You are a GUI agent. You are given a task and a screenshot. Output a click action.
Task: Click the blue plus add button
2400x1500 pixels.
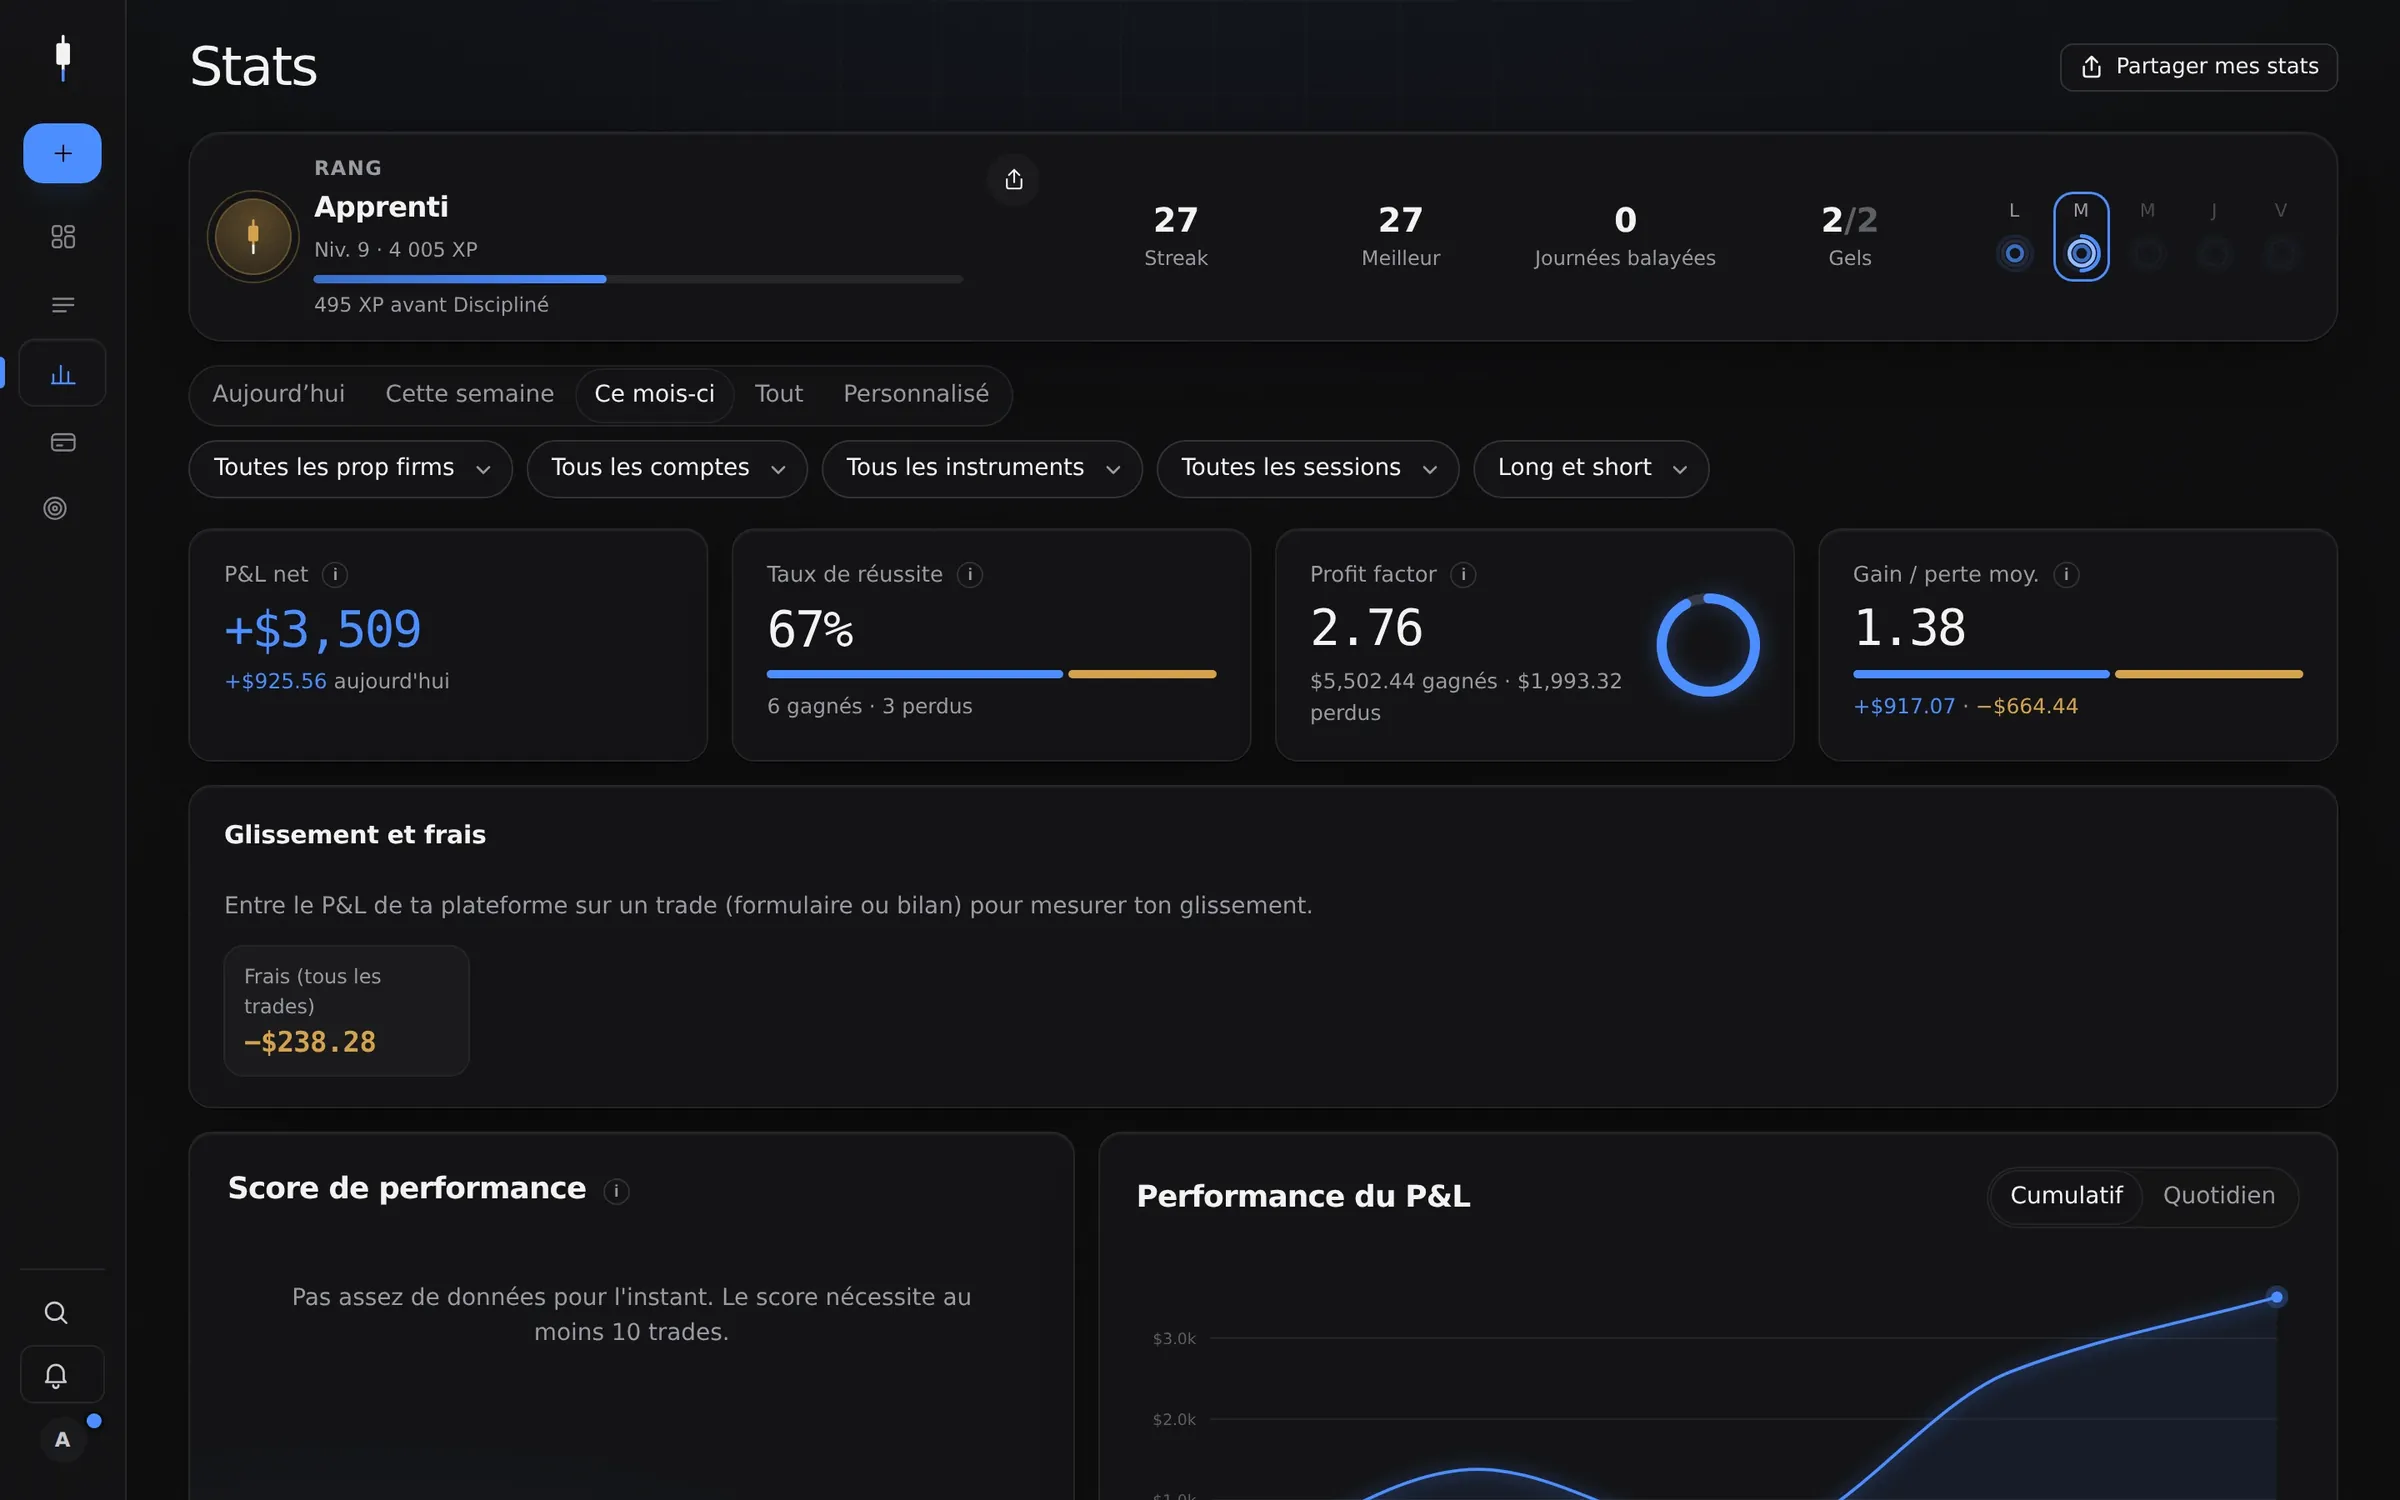click(x=62, y=153)
